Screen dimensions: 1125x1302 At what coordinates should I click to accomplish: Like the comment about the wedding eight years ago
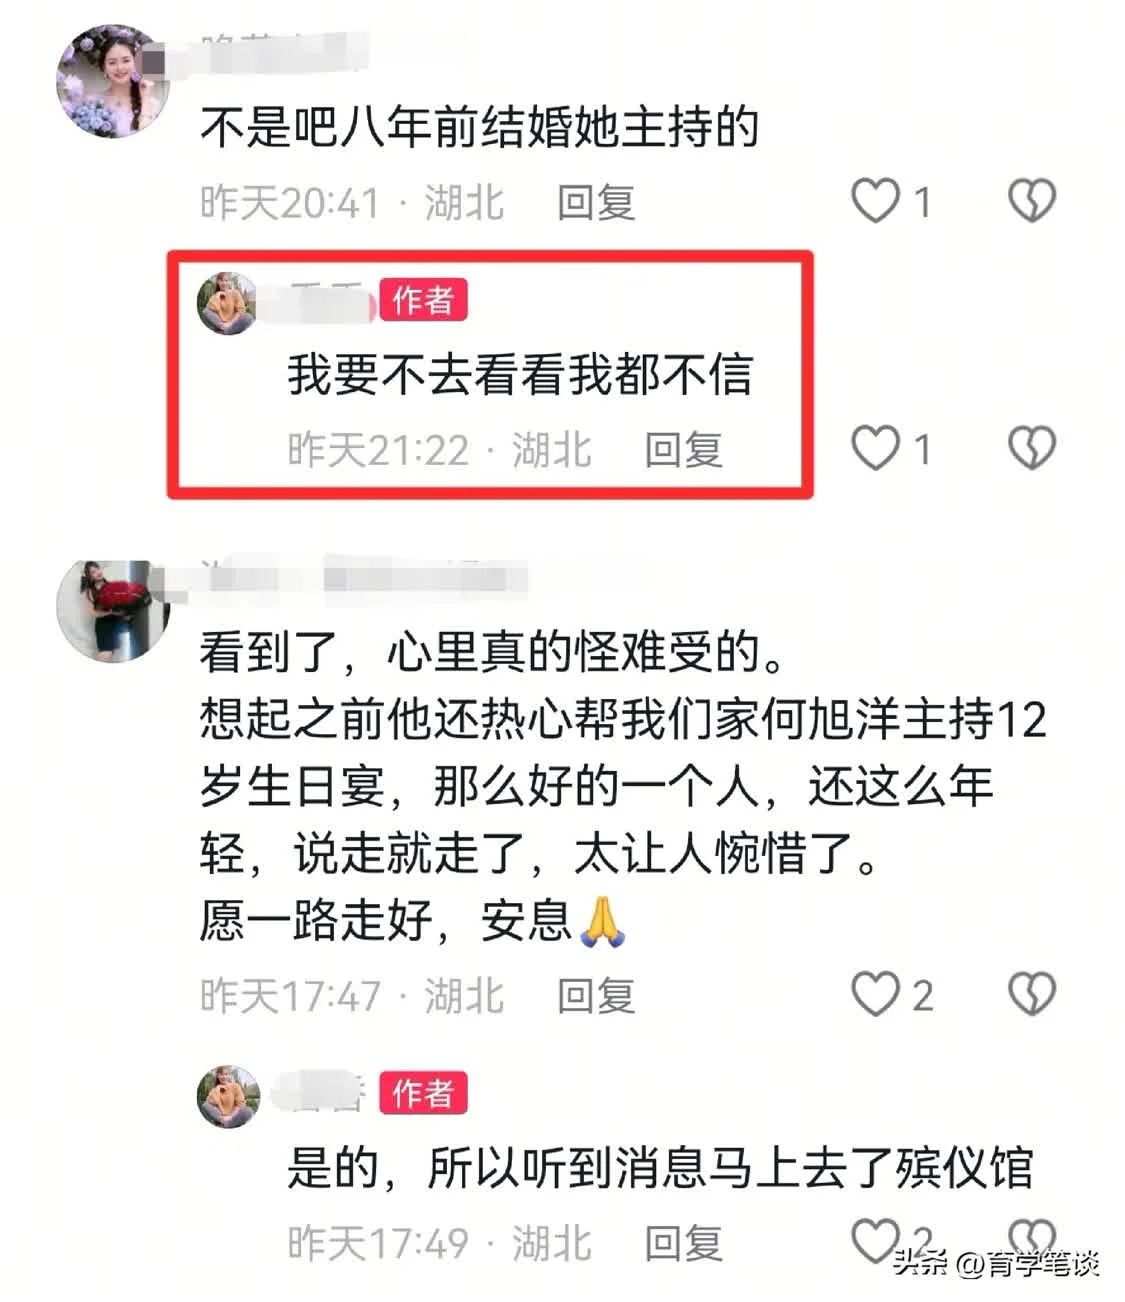click(876, 201)
